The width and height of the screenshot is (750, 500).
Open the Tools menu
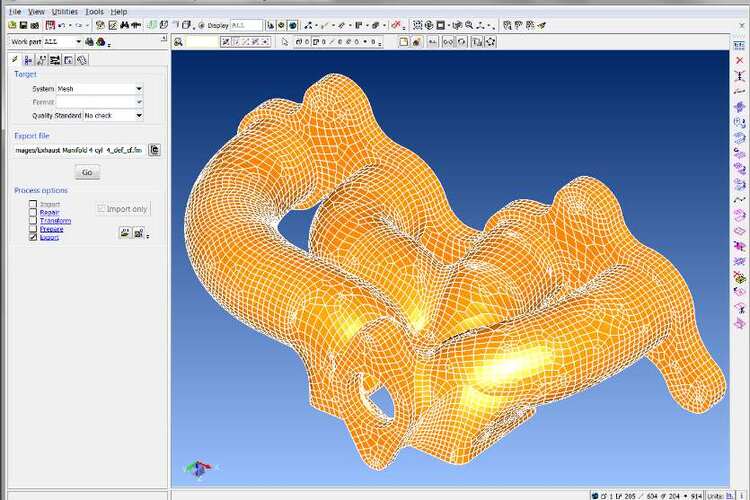(x=94, y=11)
